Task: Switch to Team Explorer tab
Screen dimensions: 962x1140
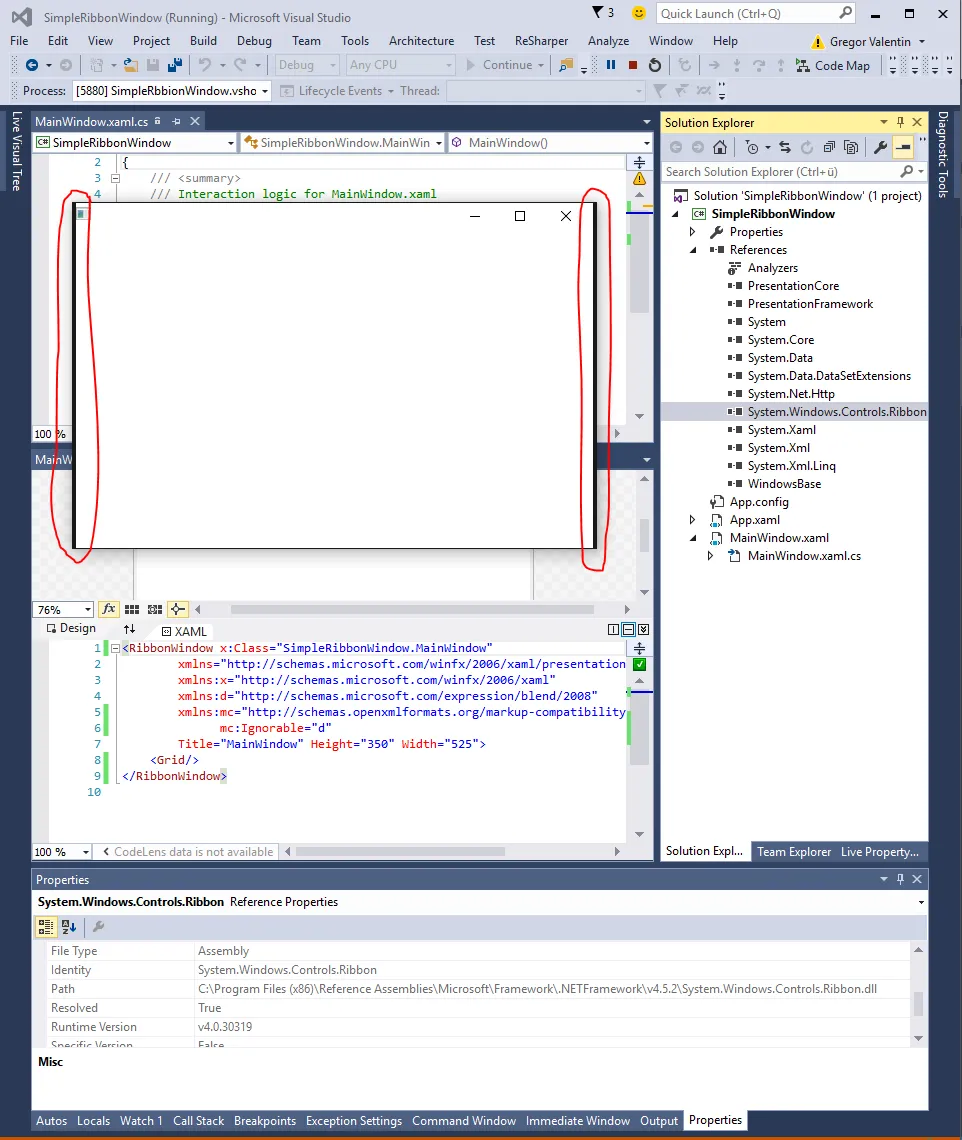Action: tap(793, 851)
